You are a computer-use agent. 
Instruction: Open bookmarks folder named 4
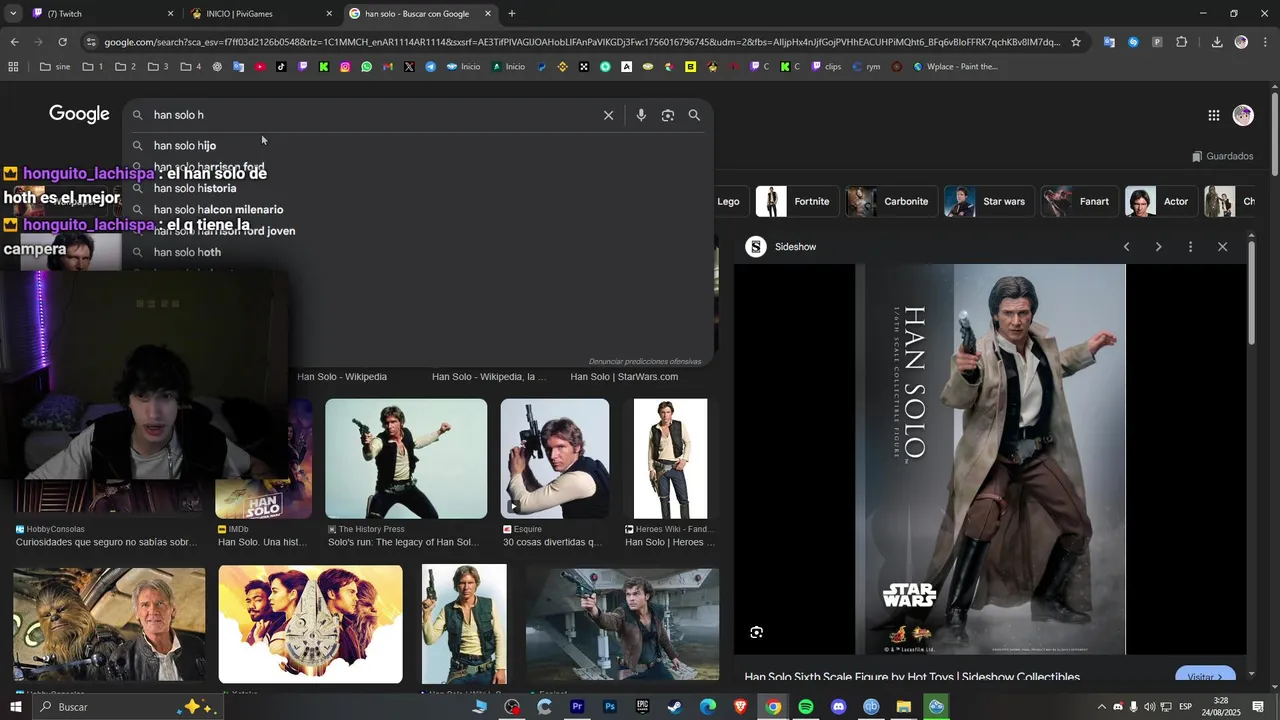coord(191,67)
